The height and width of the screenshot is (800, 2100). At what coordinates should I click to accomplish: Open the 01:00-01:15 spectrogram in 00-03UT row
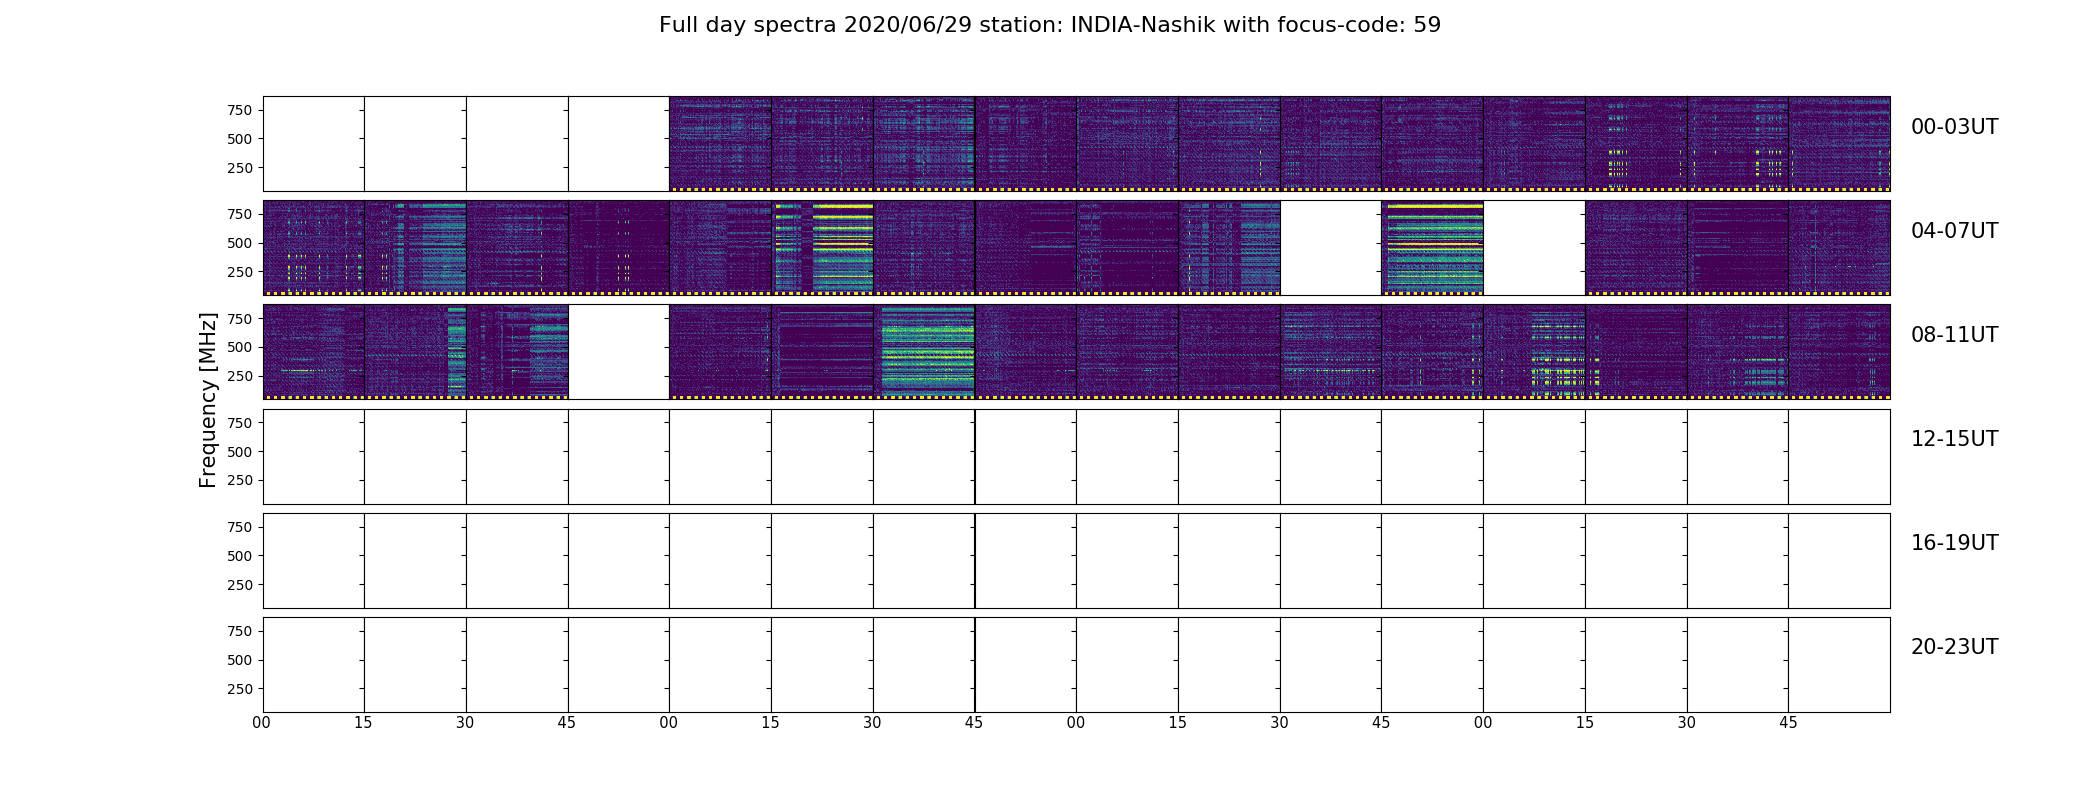pyautogui.click(x=720, y=143)
